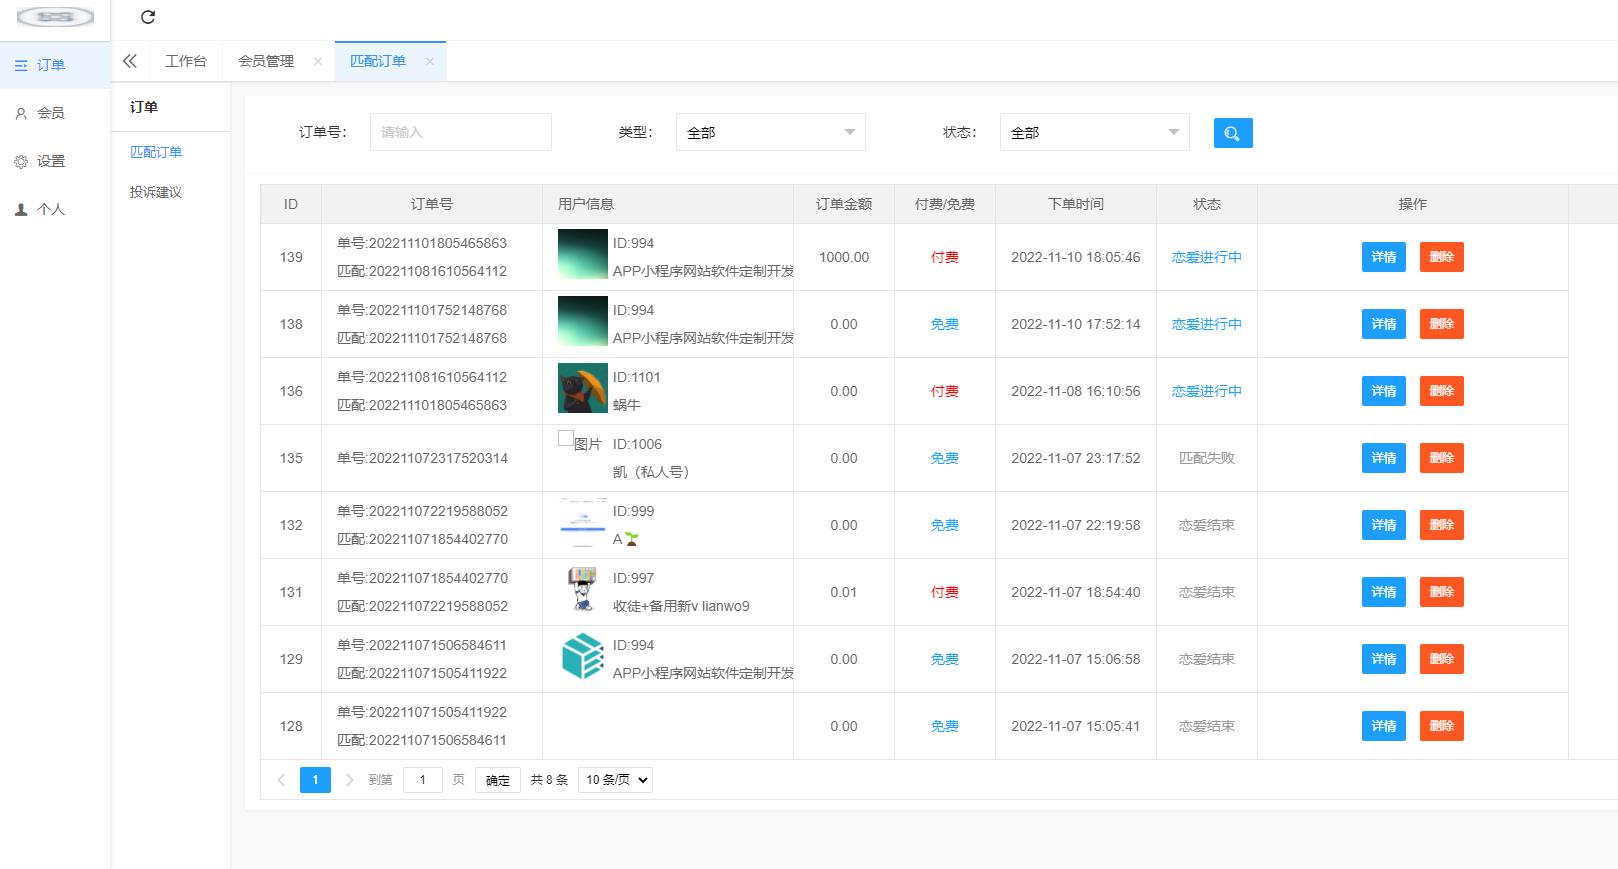Close the 匹配订单 tab
The image size is (1618, 869).
click(x=430, y=62)
